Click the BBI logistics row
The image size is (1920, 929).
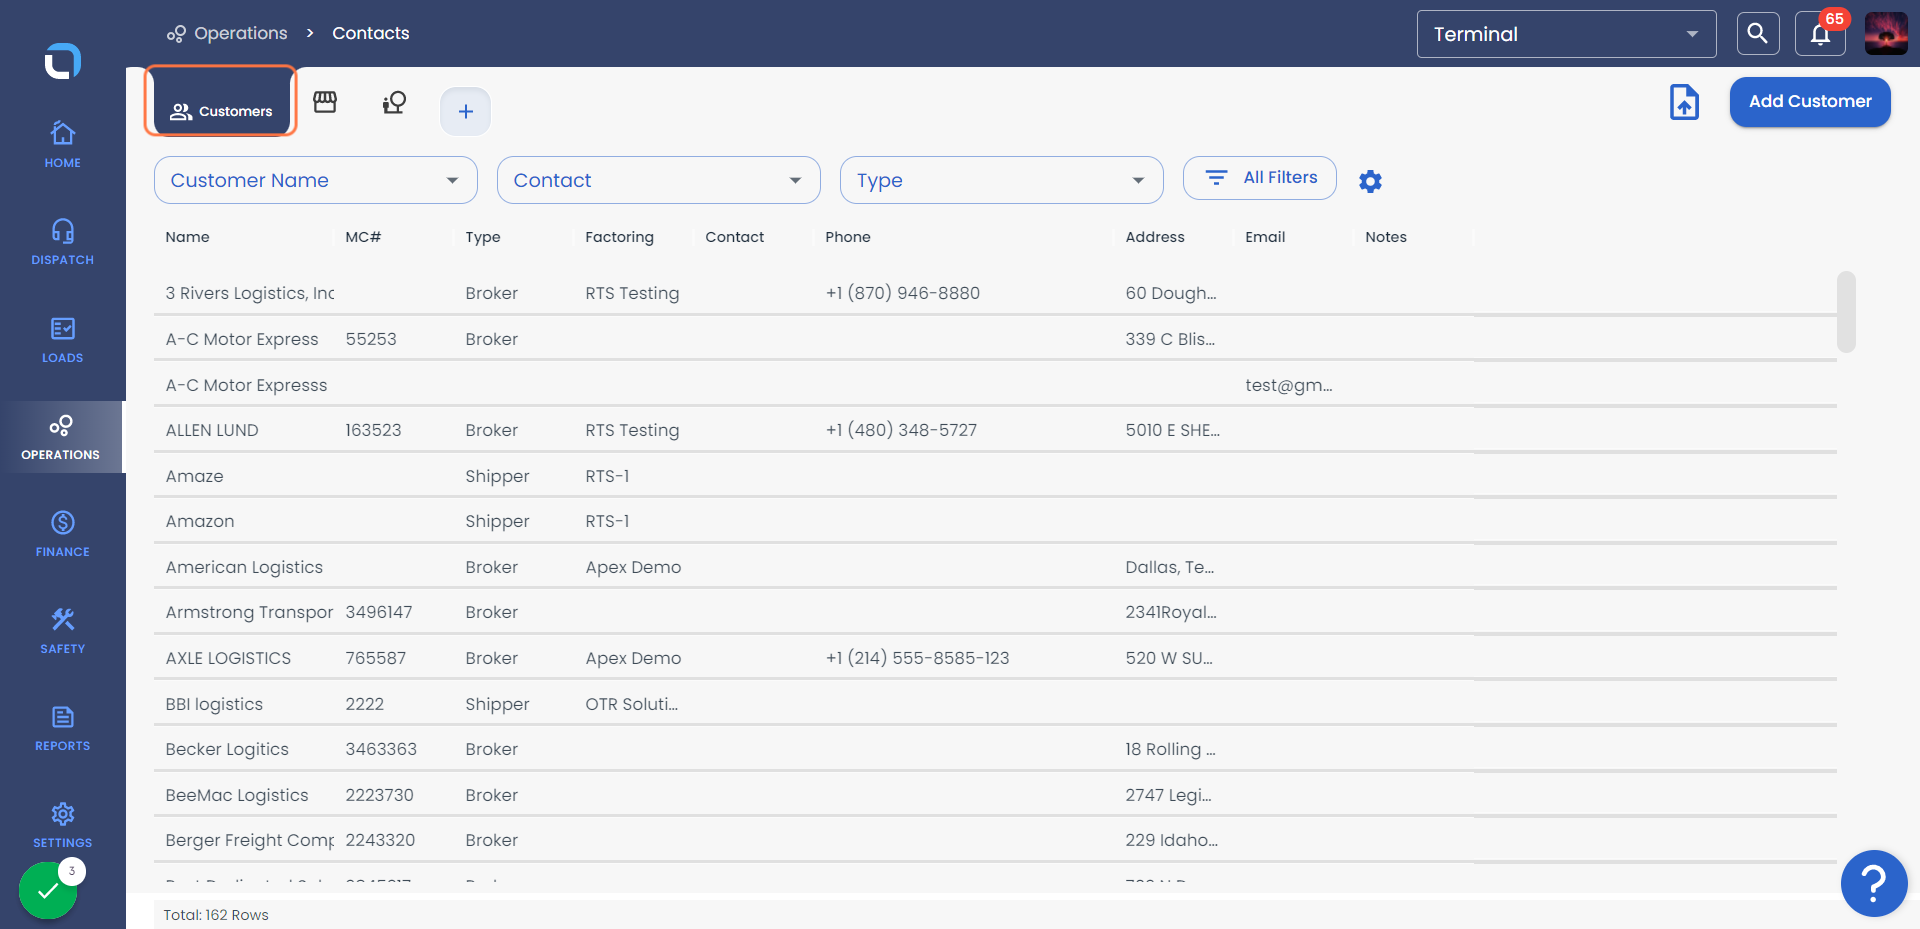(x=995, y=704)
